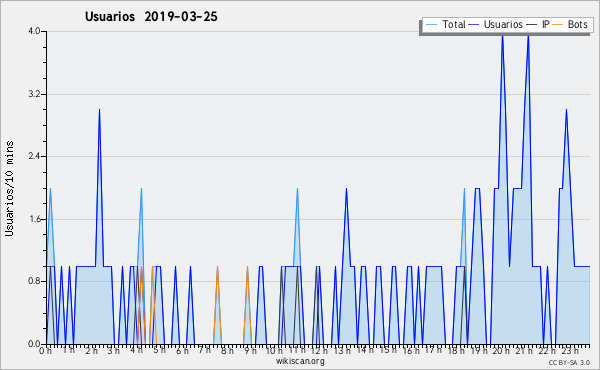
Task: Click the chart title 'Usuarios 2019-03-25'
Action: pos(151,16)
